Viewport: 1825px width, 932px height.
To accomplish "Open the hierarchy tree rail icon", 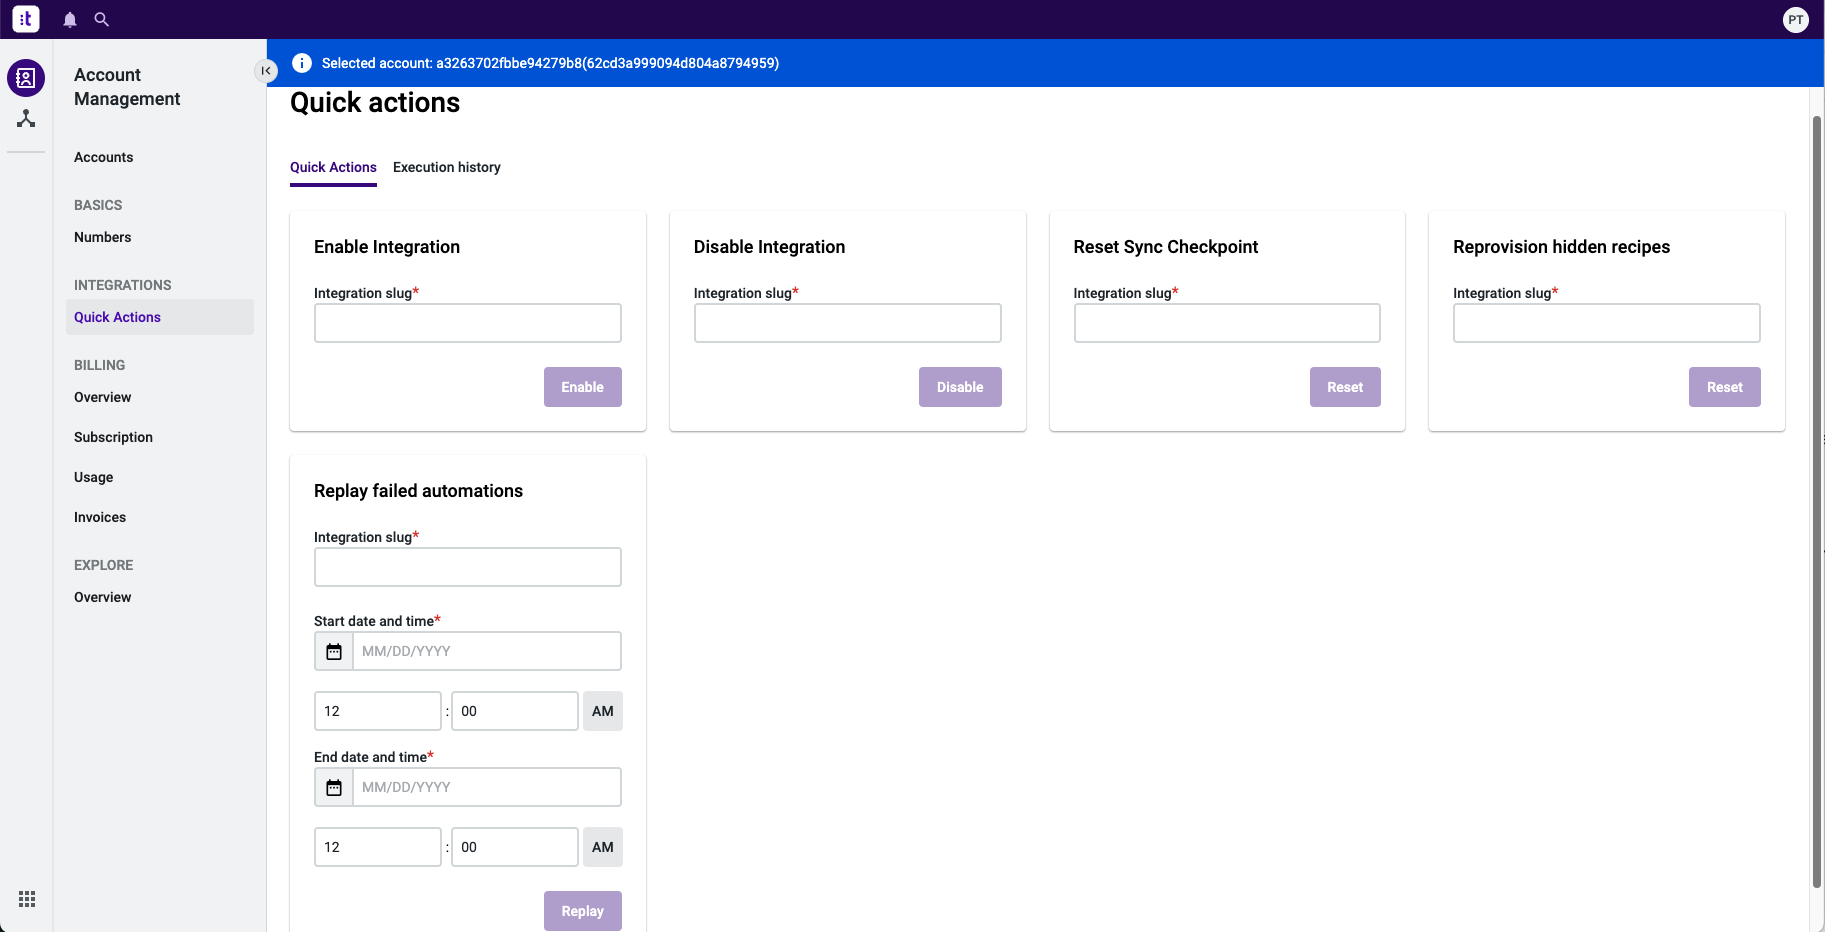I will (26, 119).
